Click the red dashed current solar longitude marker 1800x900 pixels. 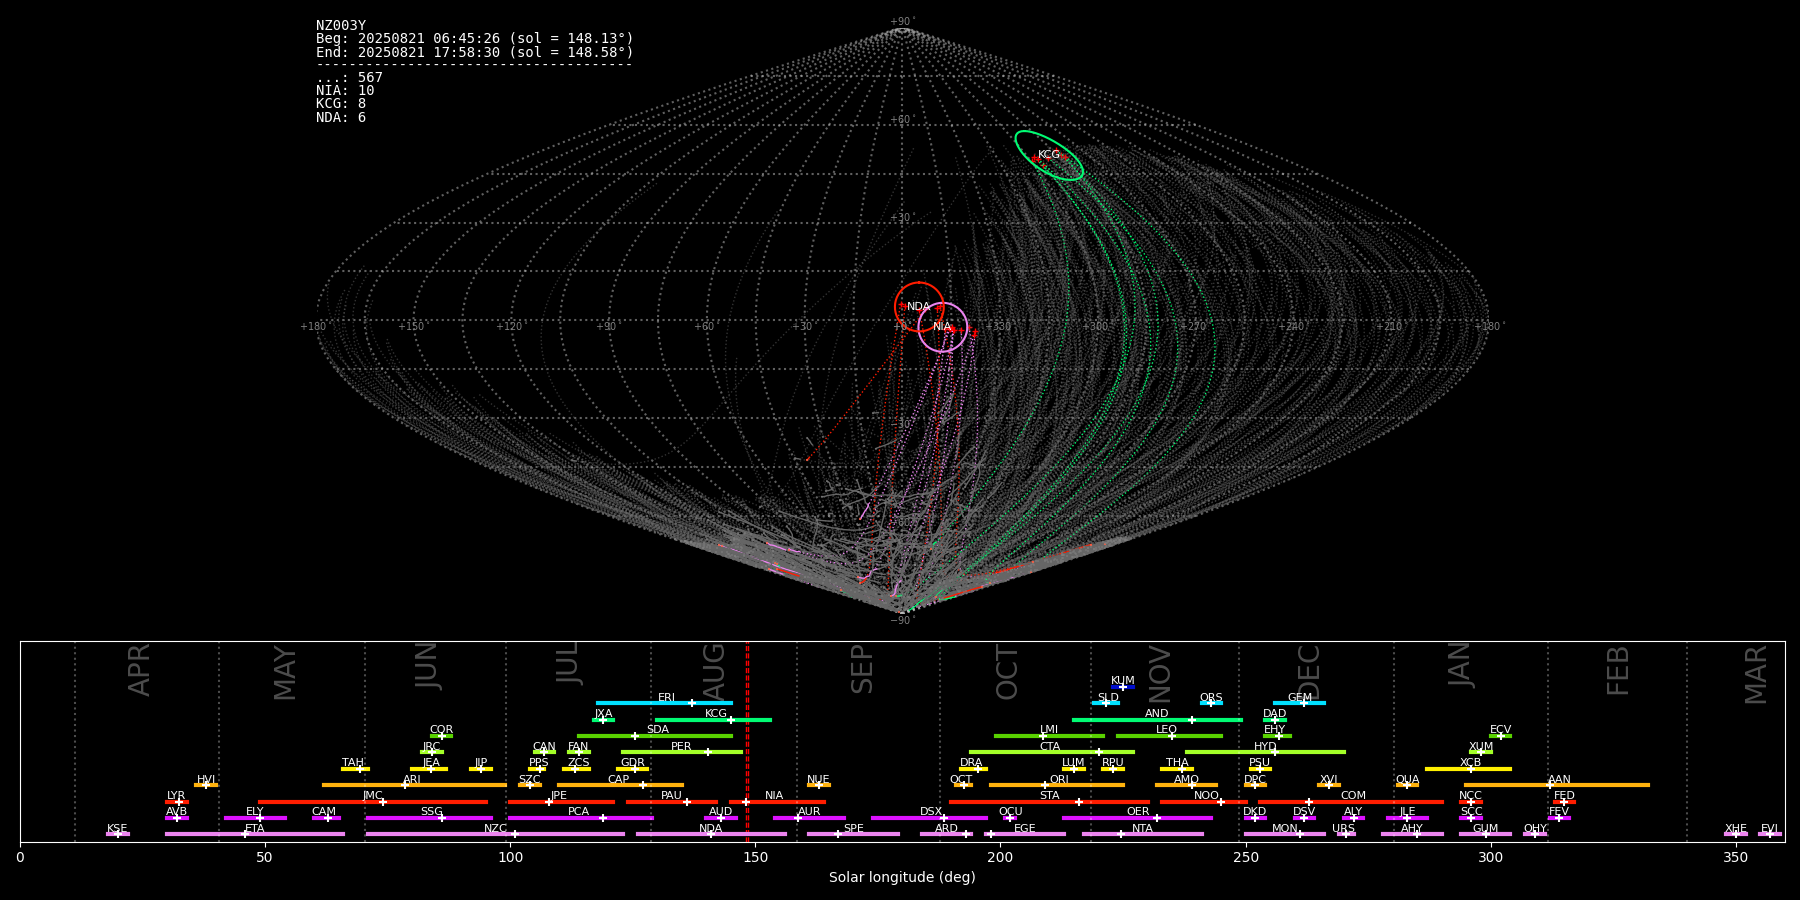pos(747,741)
